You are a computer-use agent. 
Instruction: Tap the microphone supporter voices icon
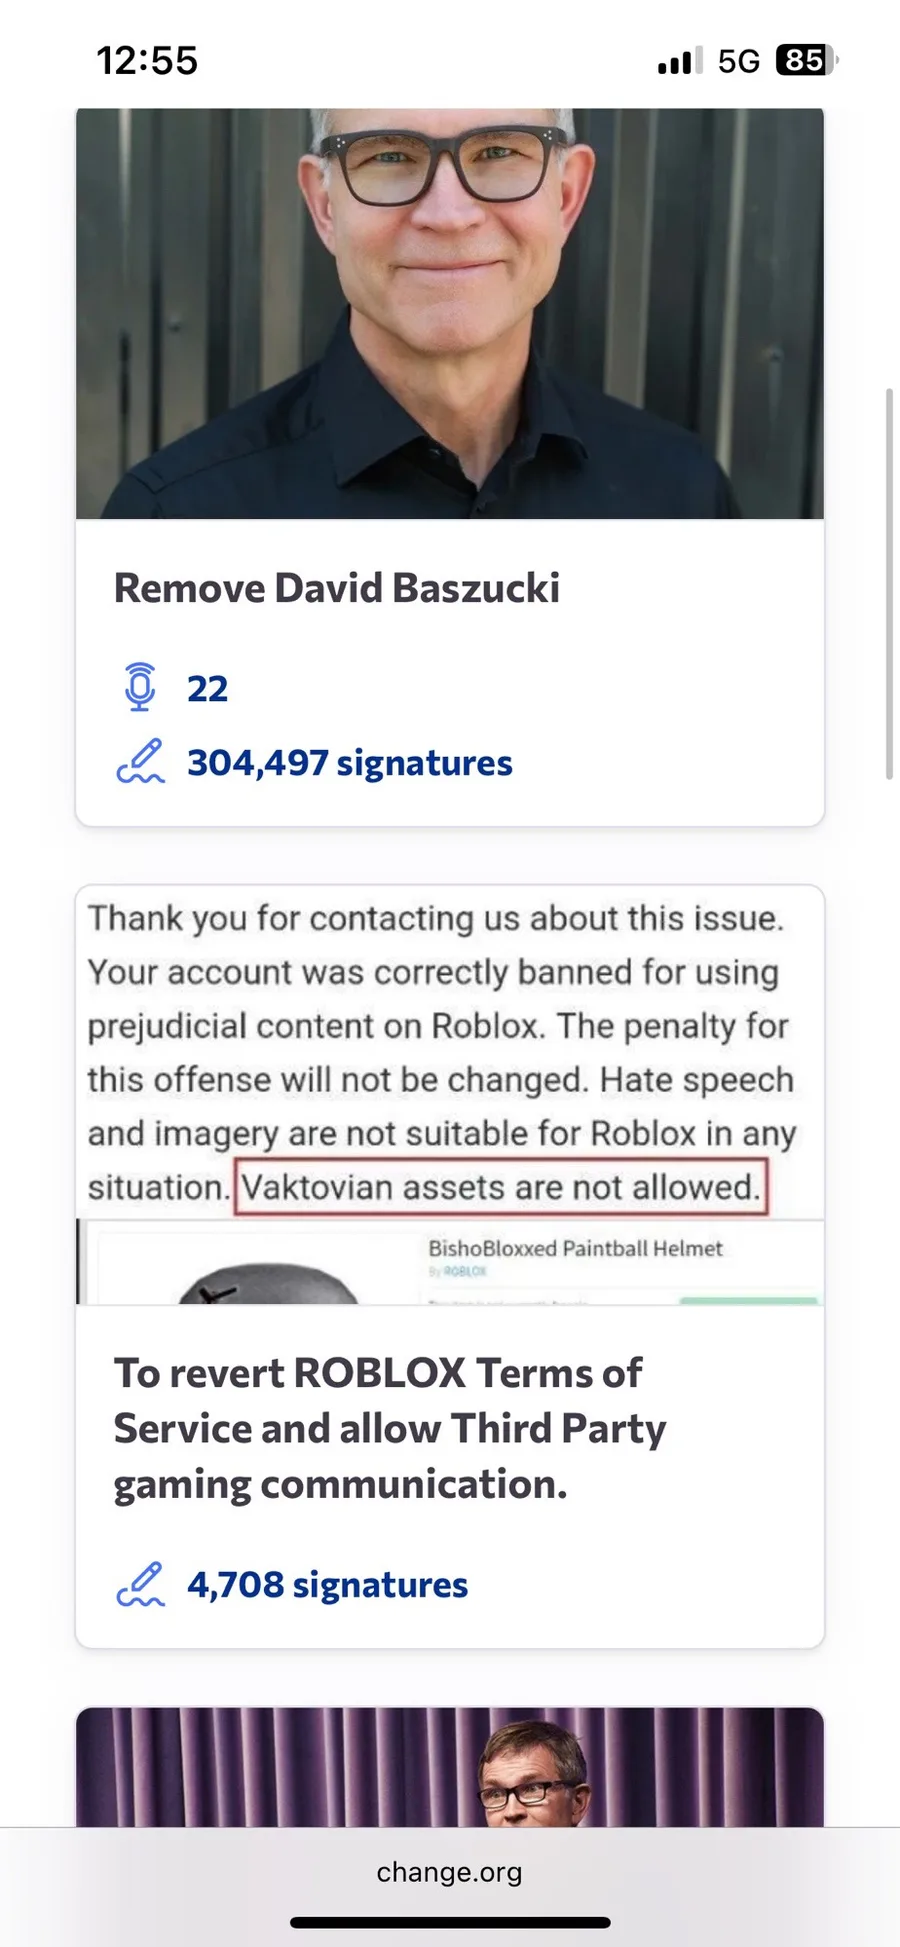(140, 687)
